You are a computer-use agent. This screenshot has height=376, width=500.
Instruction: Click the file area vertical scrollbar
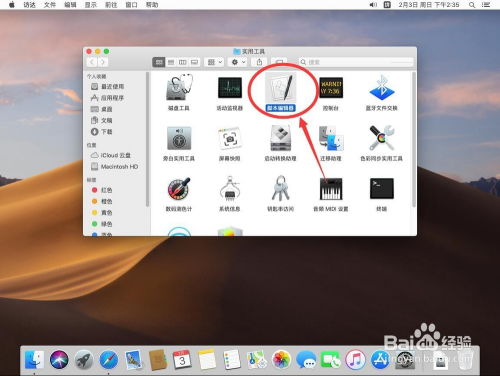pyautogui.click(x=414, y=140)
